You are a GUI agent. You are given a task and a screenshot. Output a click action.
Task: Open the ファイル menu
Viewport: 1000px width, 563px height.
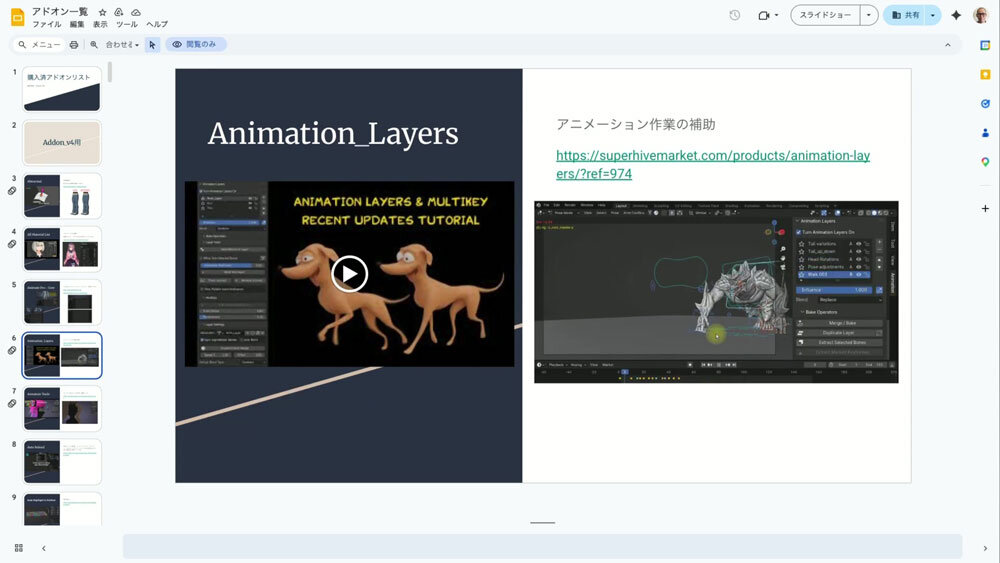pyautogui.click(x=46, y=24)
